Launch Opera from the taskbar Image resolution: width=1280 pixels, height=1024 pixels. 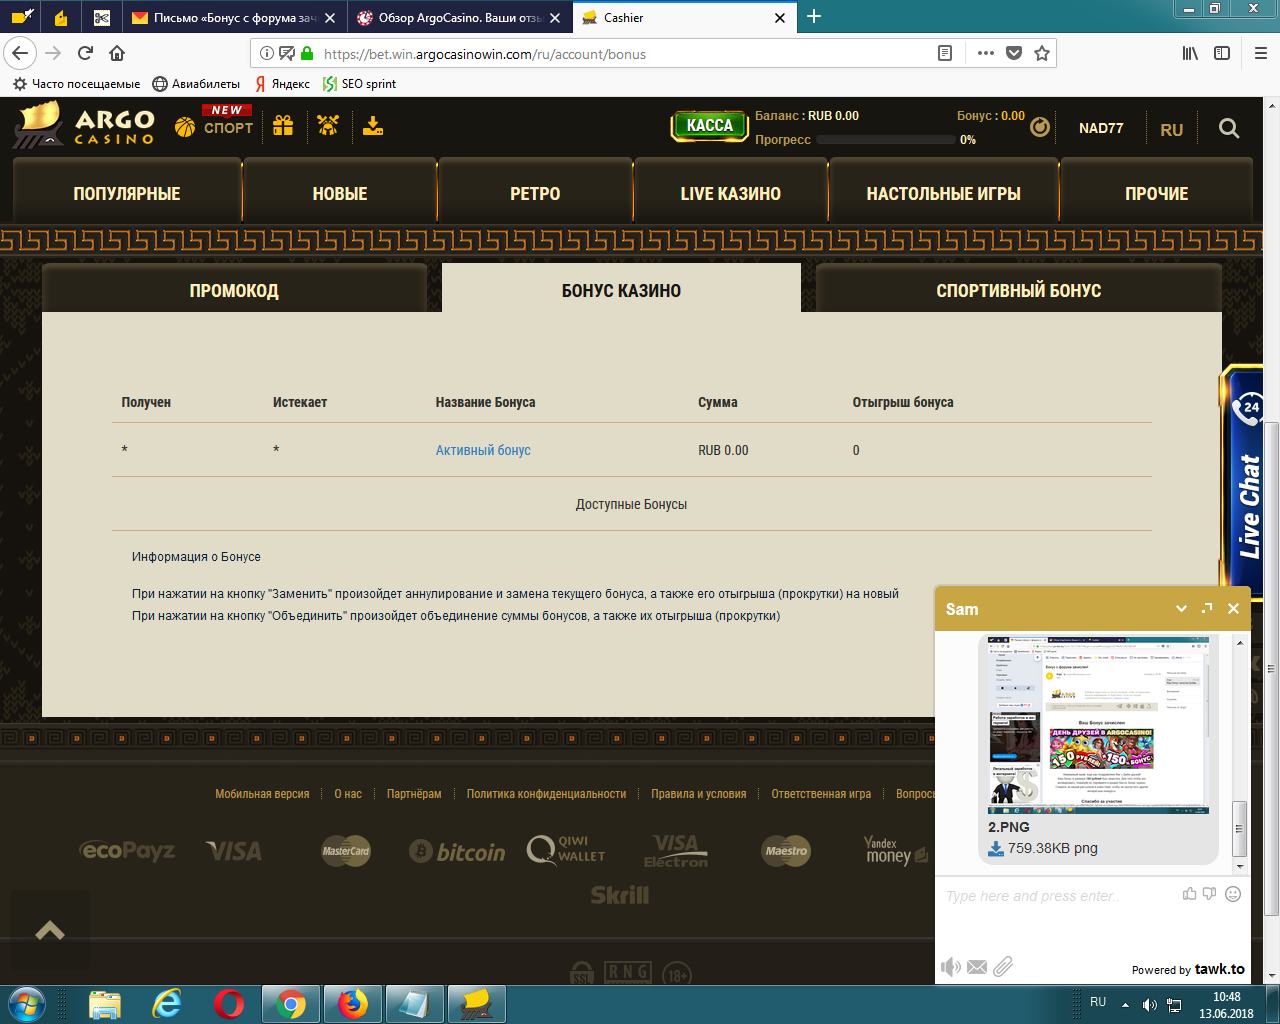pyautogui.click(x=229, y=1003)
